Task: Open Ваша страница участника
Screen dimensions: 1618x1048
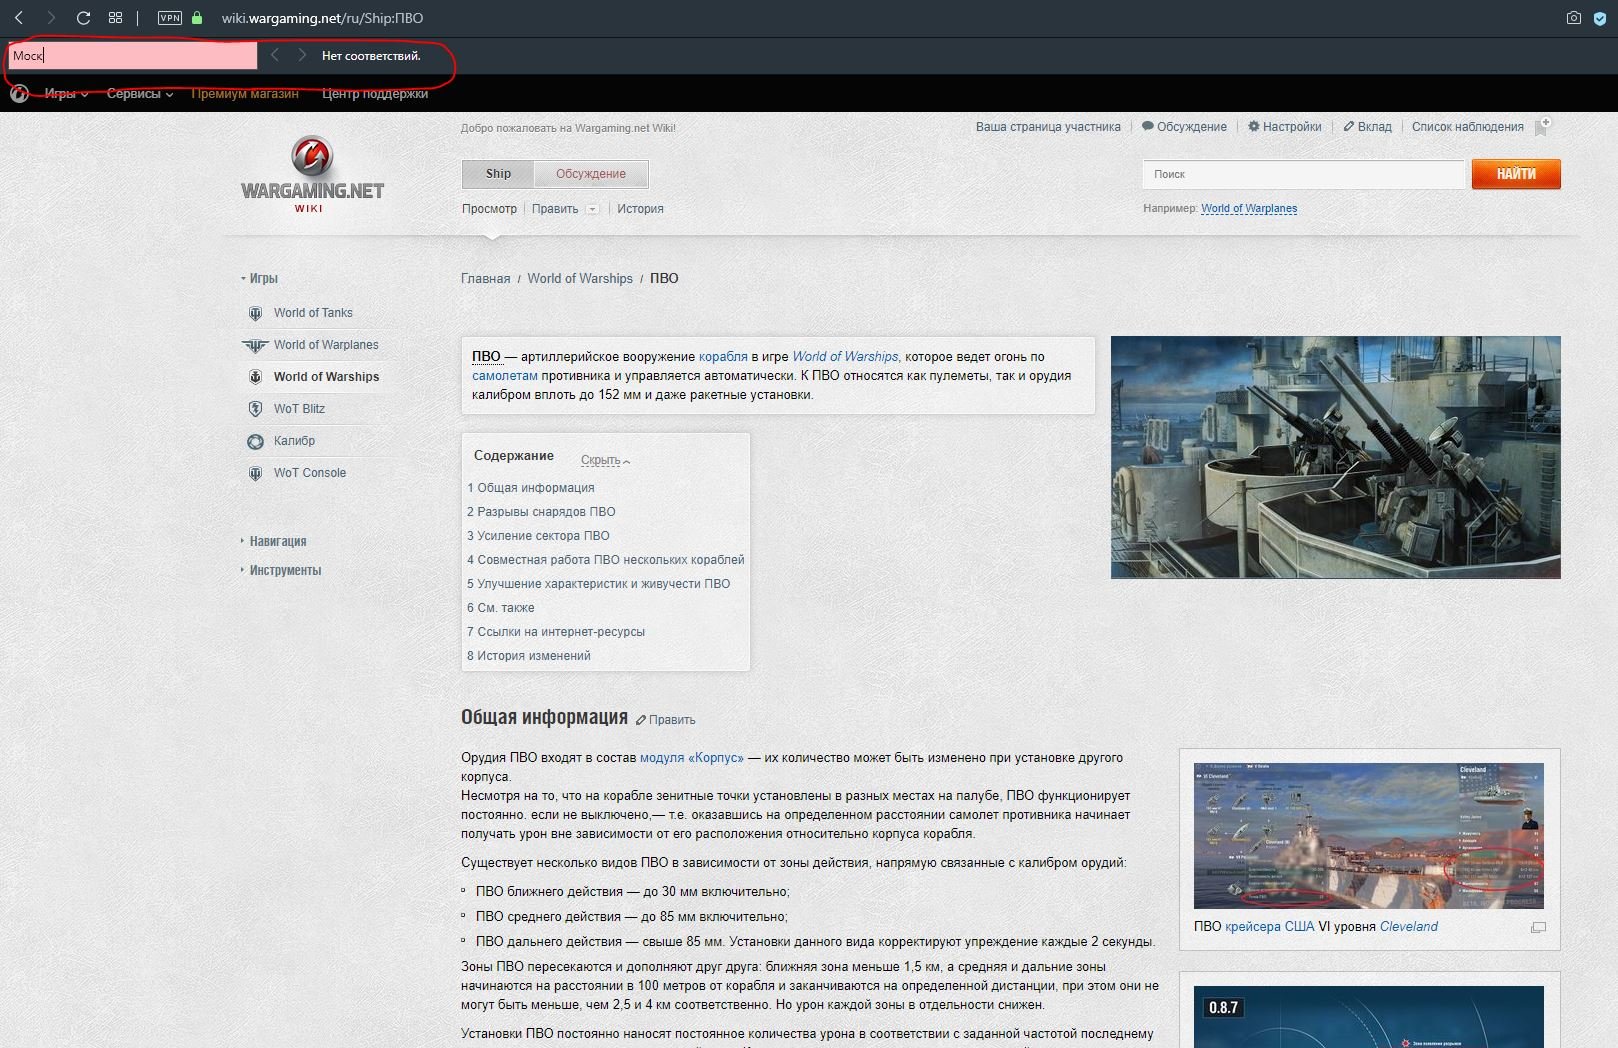Action: [x=1048, y=127]
